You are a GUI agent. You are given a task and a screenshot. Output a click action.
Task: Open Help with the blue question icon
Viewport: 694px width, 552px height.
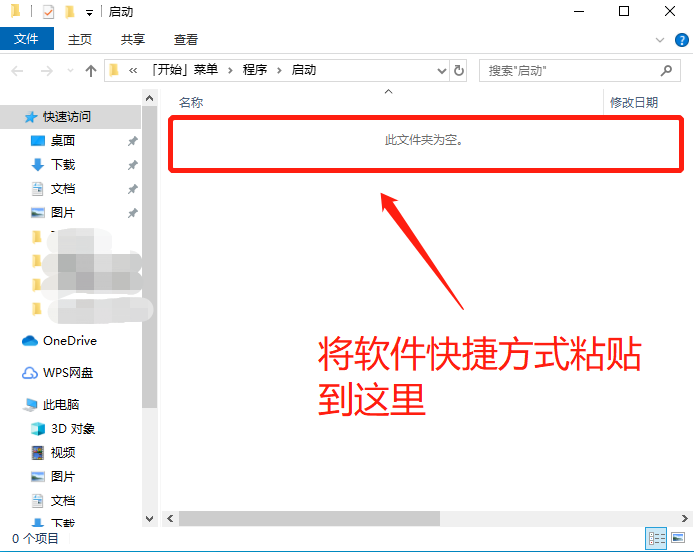tap(680, 40)
